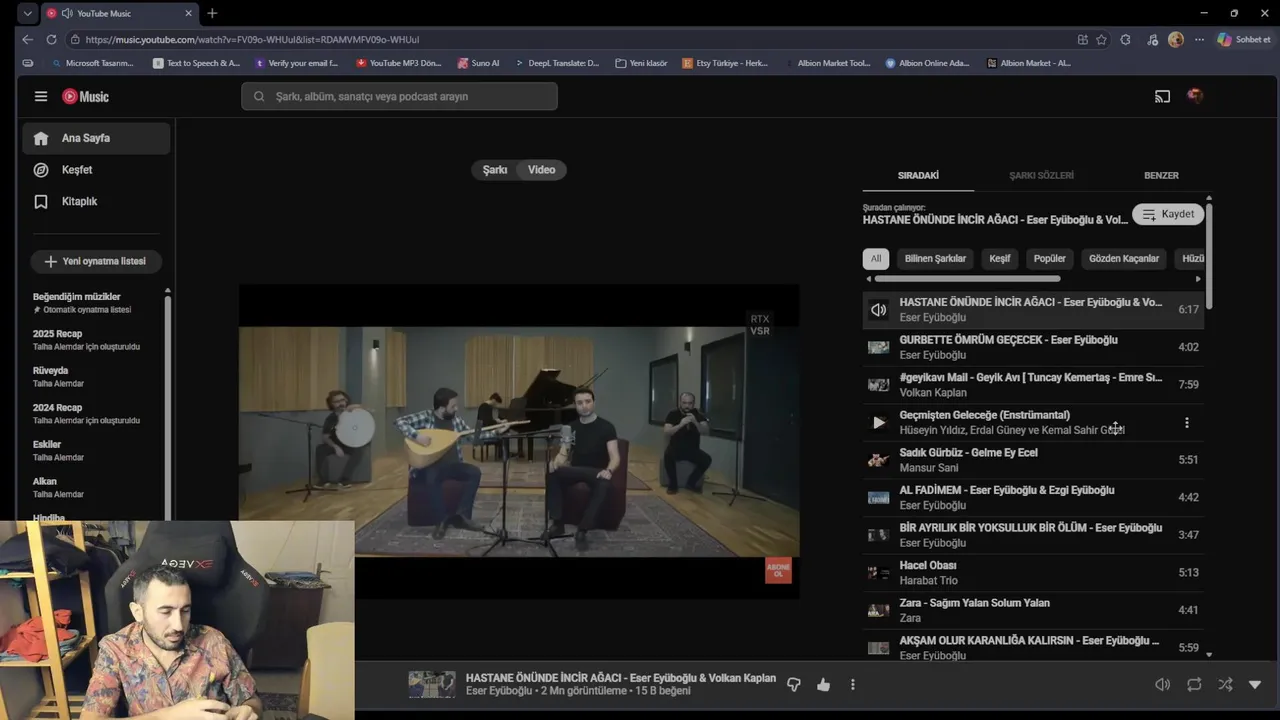This screenshot has height=720, width=1280.
Task: Switch to Video mode
Action: [542, 170]
